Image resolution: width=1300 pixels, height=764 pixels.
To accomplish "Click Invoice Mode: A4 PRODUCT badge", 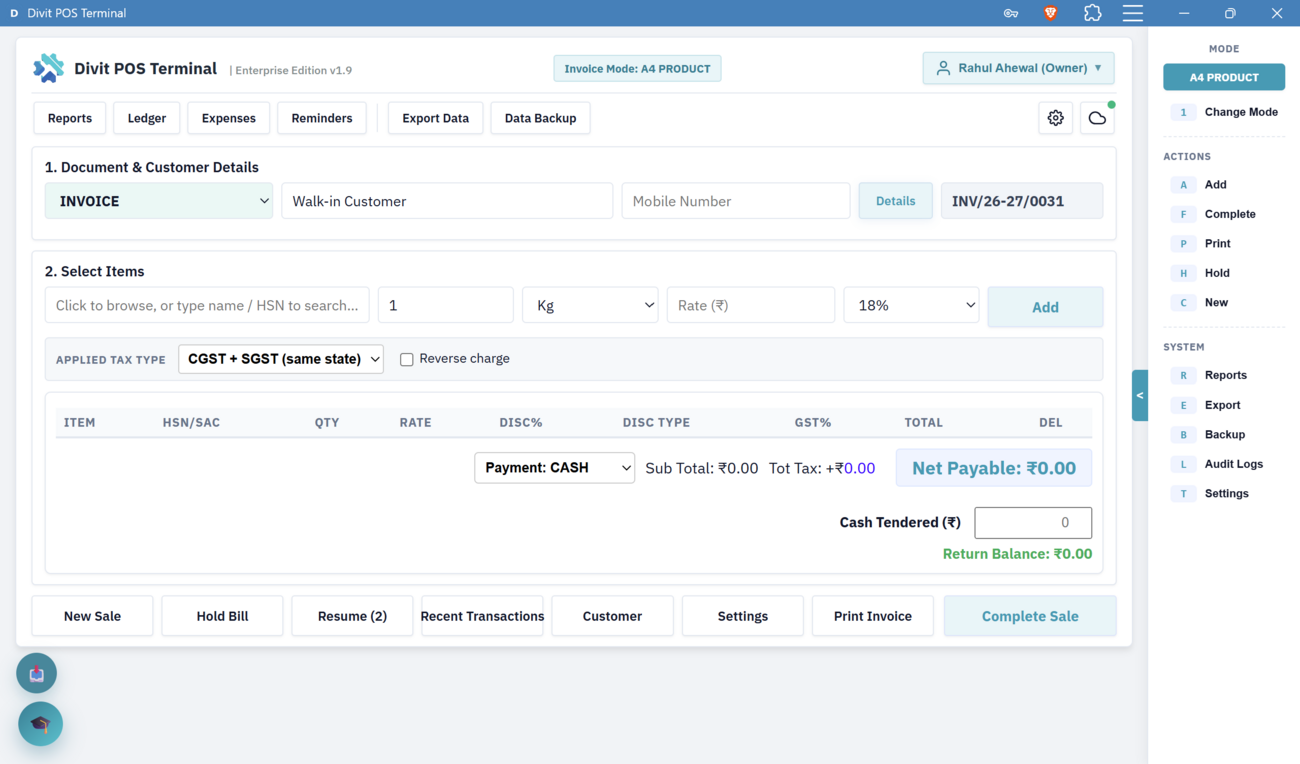I will [637, 69].
